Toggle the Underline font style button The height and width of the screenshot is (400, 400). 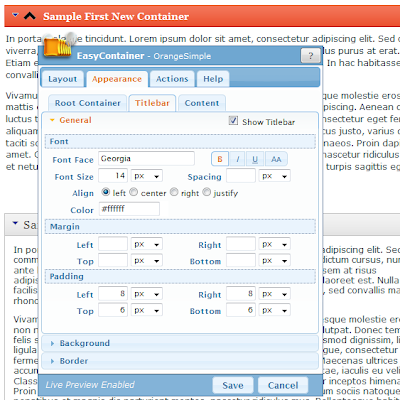coord(255,159)
